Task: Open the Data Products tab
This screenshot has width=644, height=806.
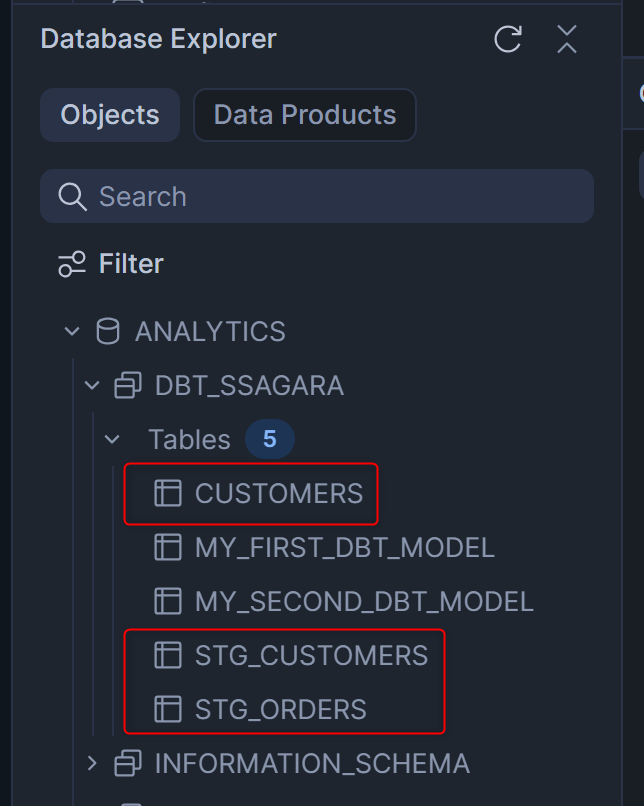Action: coord(304,115)
